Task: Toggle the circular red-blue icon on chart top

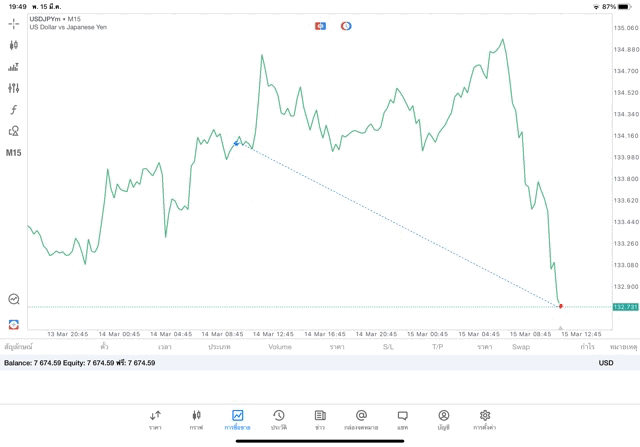Action: 346,26
